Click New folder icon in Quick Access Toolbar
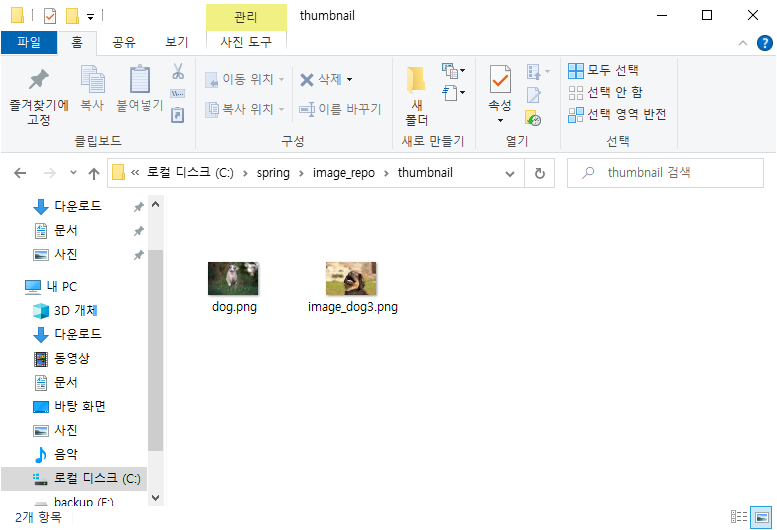Screen dimensions: 777x530 tap(72, 16)
